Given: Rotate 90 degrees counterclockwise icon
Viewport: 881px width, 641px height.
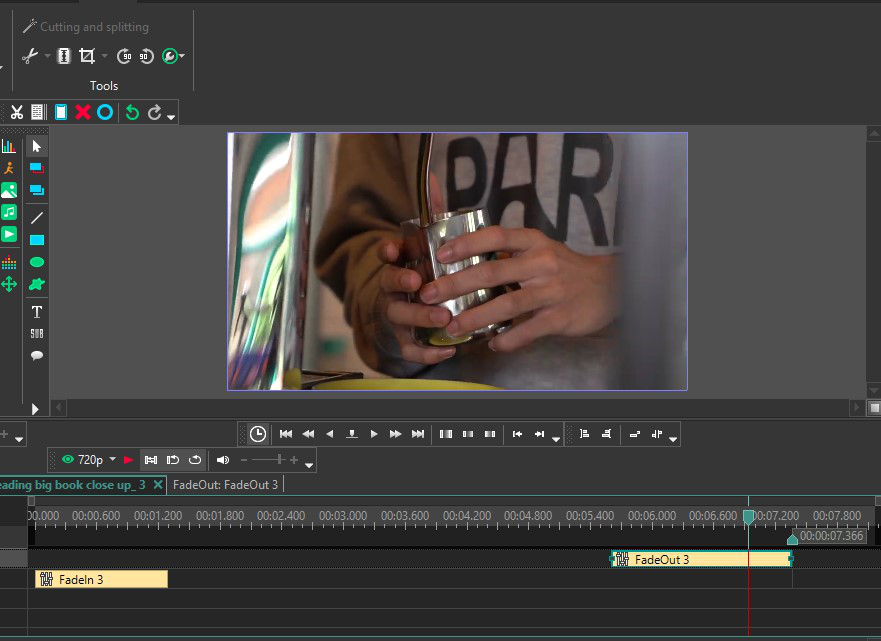Looking at the screenshot, I should coord(147,56).
